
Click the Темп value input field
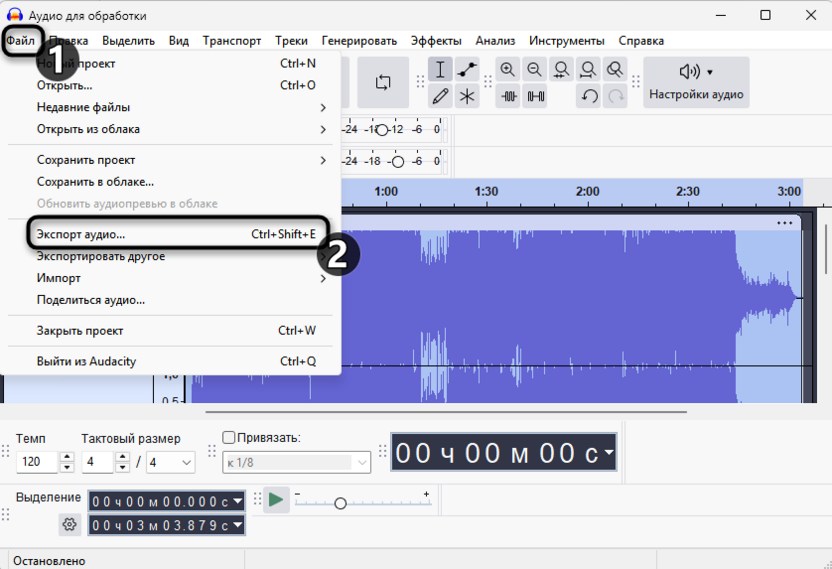[x=38, y=463]
